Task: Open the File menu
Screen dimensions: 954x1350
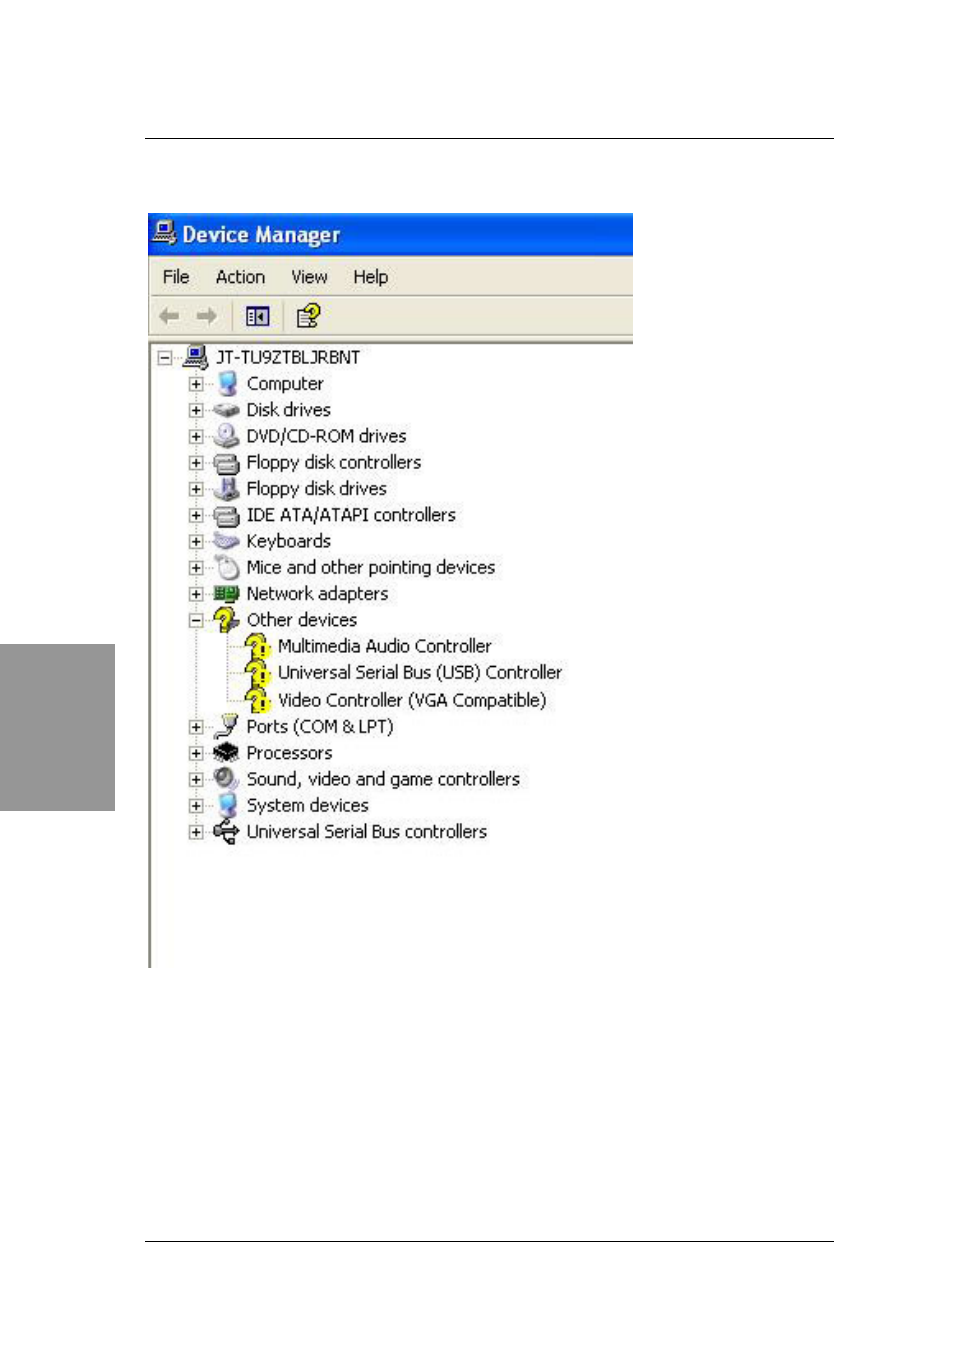Action: 176,277
